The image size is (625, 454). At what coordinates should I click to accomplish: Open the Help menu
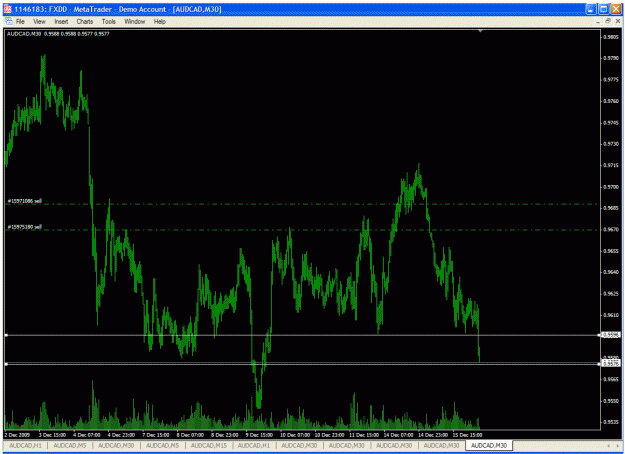coord(159,22)
